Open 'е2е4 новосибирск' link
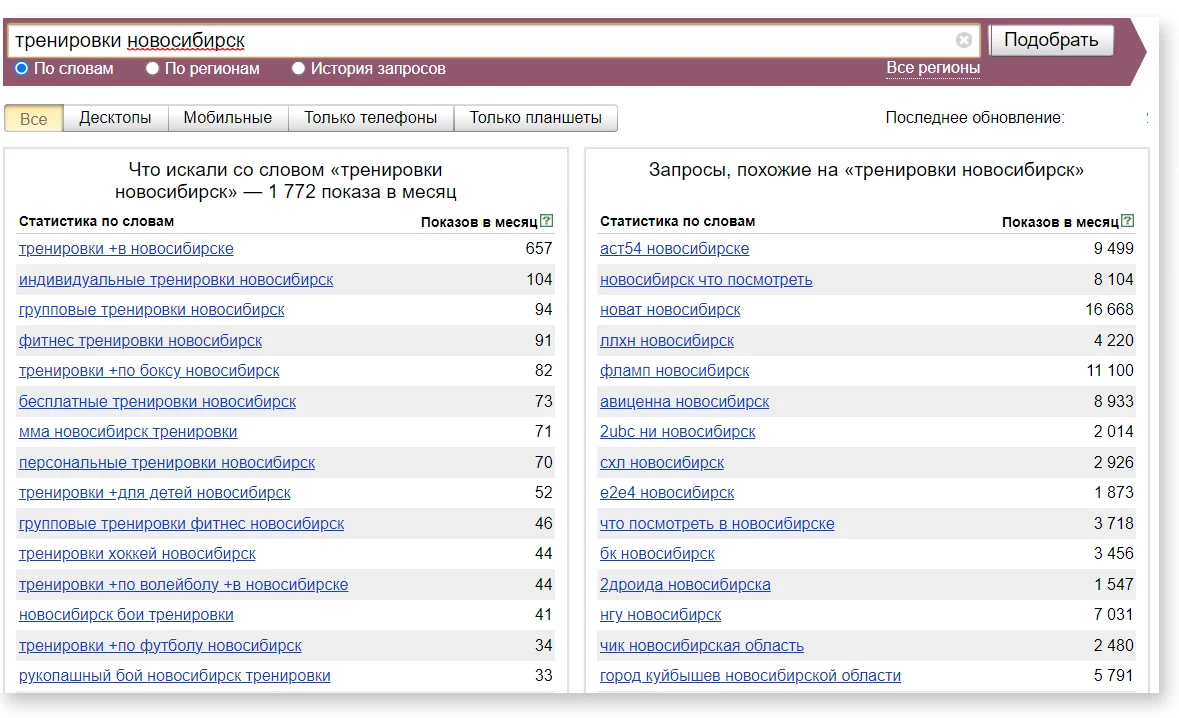1179x718 pixels. click(x=667, y=492)
